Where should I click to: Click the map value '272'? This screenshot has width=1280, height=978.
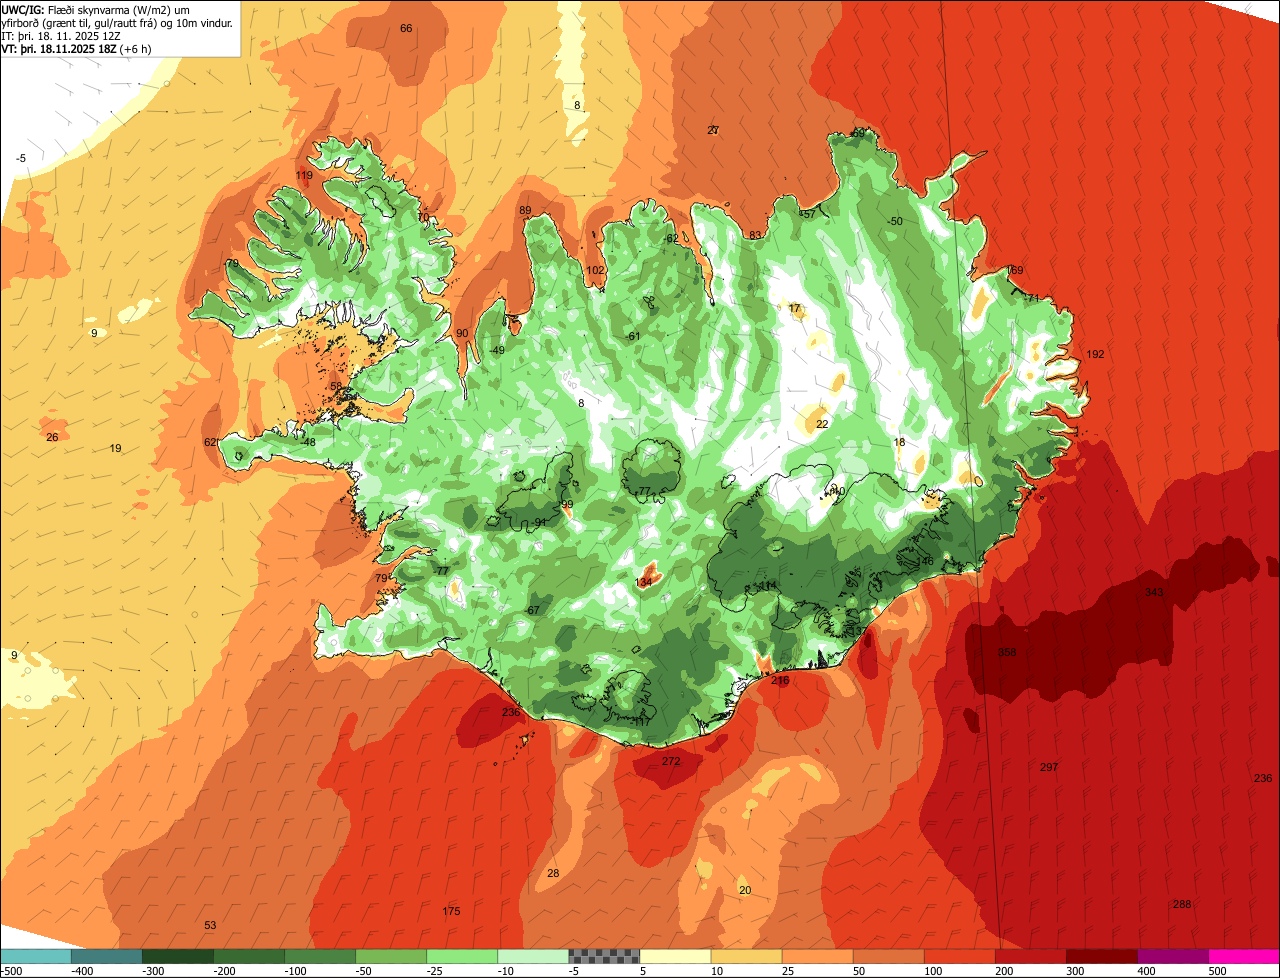coord(671,762)
